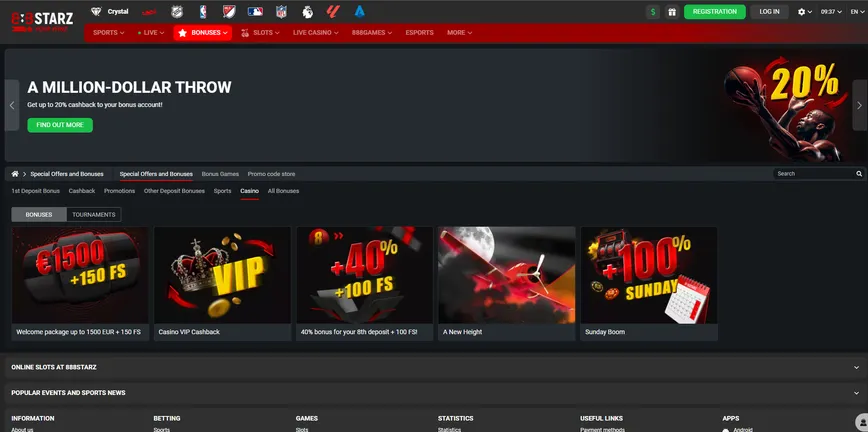The image size is (868, 432).
Task: Open the Sports menu
Action: (x=108, y=33)
